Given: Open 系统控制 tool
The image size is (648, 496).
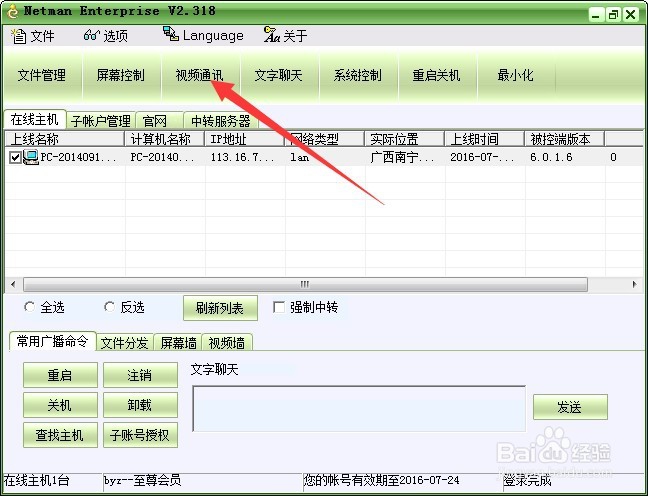Looking at the screenshot, I should pos(357,75).
